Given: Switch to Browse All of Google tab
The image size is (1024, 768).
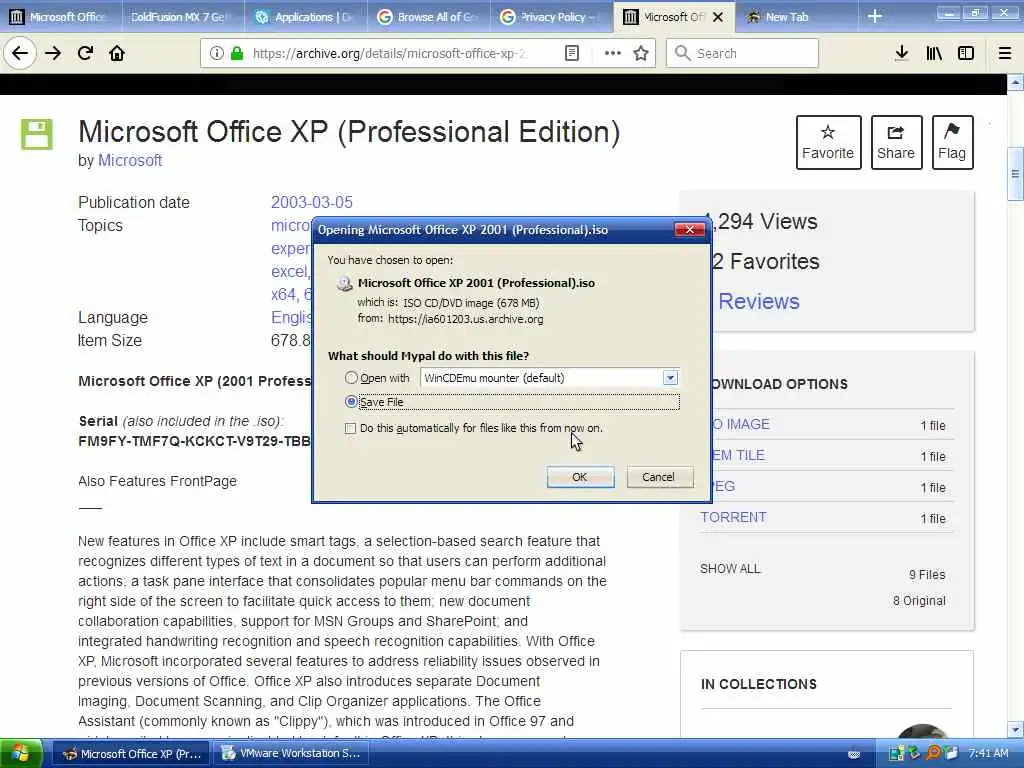Looking at the screenshot, I should [x=428, y=17].
